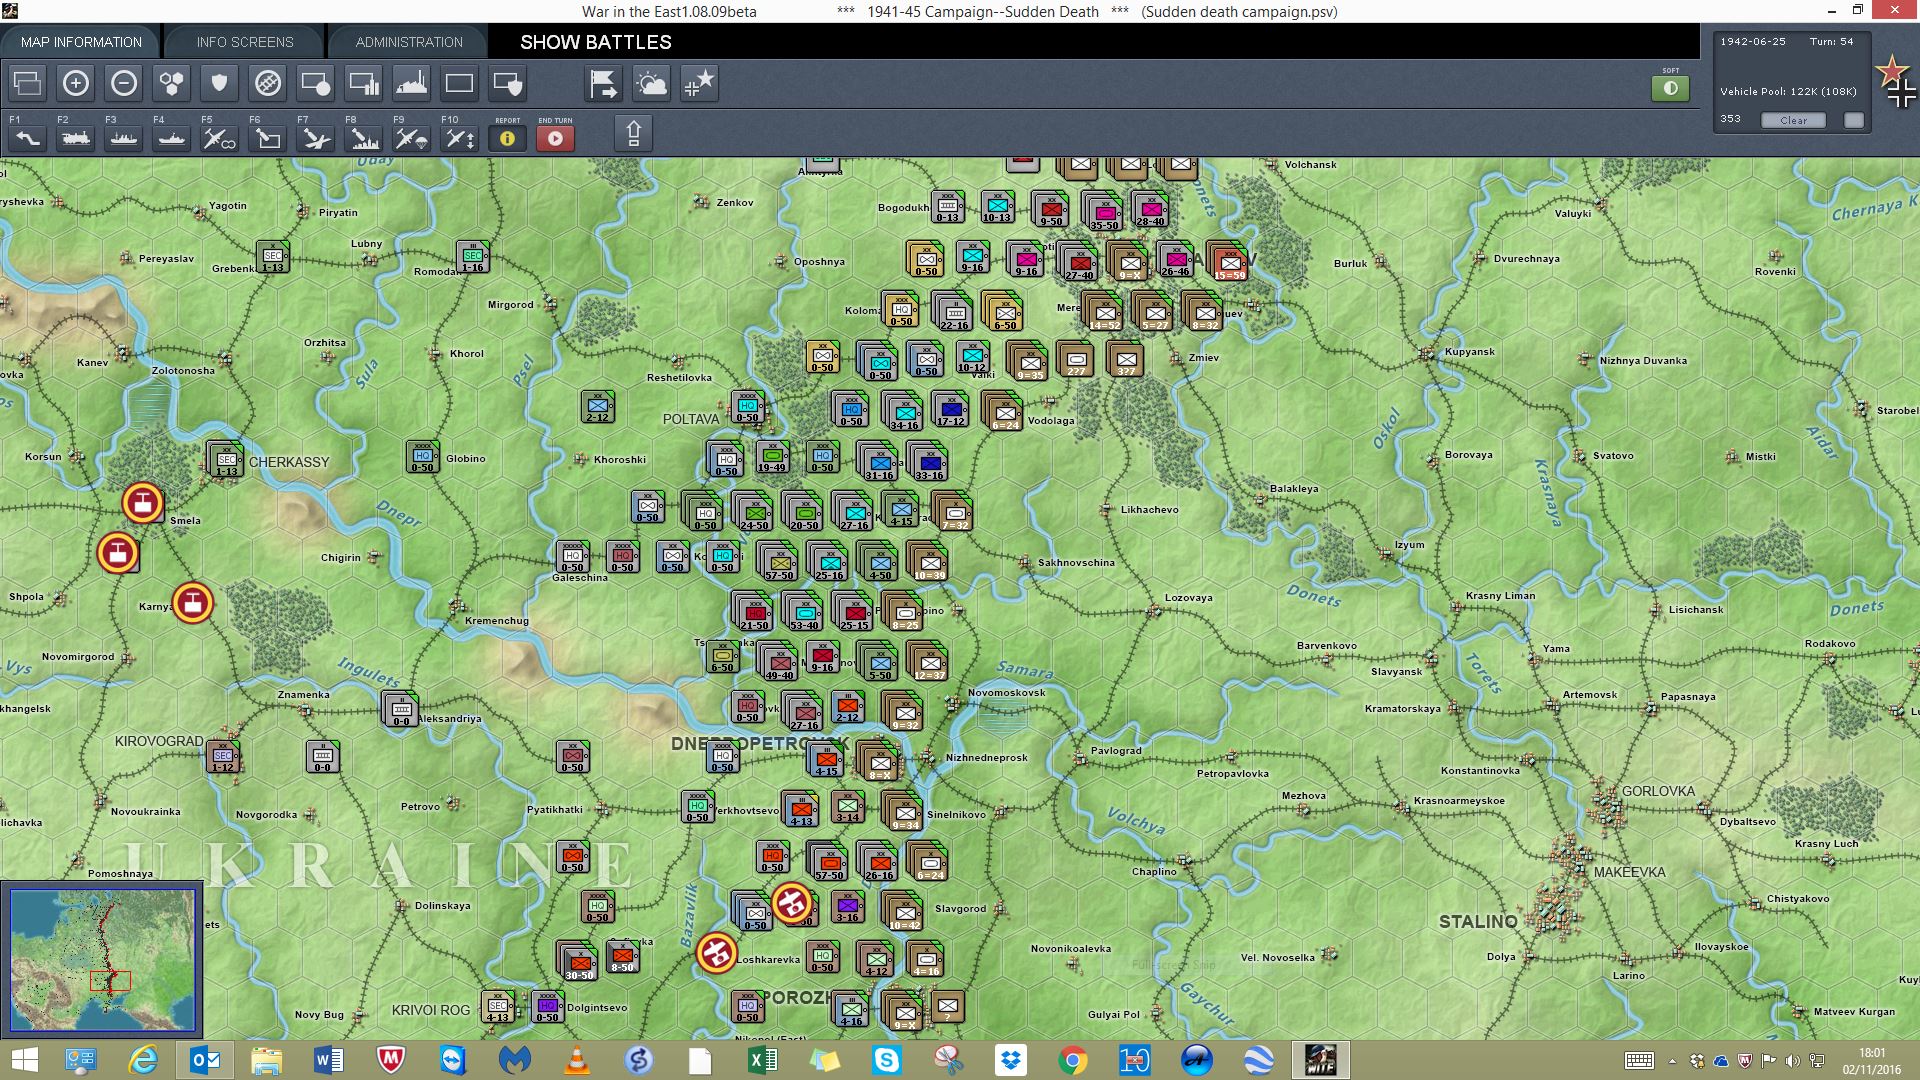The height and width of the screenshot is (1080, 1920).
Task: Click the zoom in magnifier icon
Action: tap(75, 84)
